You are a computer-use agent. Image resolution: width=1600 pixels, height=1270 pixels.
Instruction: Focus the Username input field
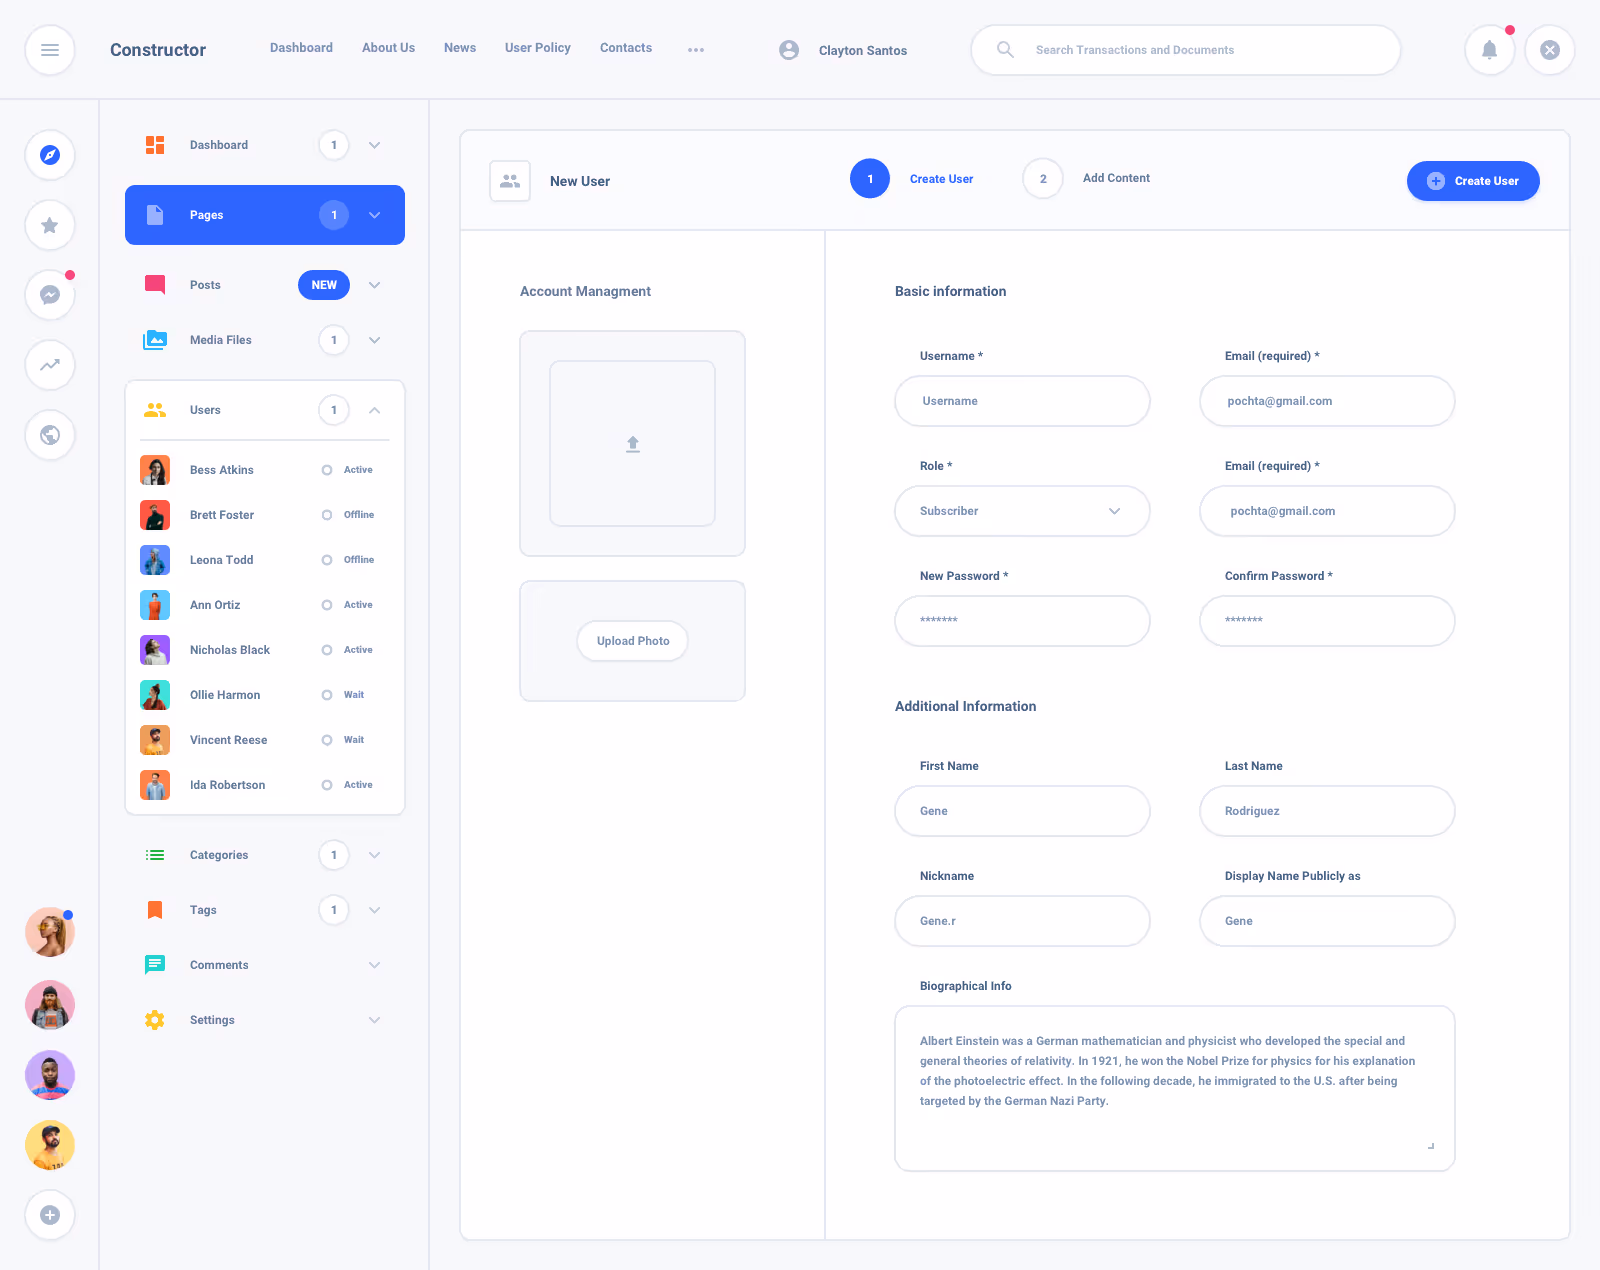coord(1022,401)
